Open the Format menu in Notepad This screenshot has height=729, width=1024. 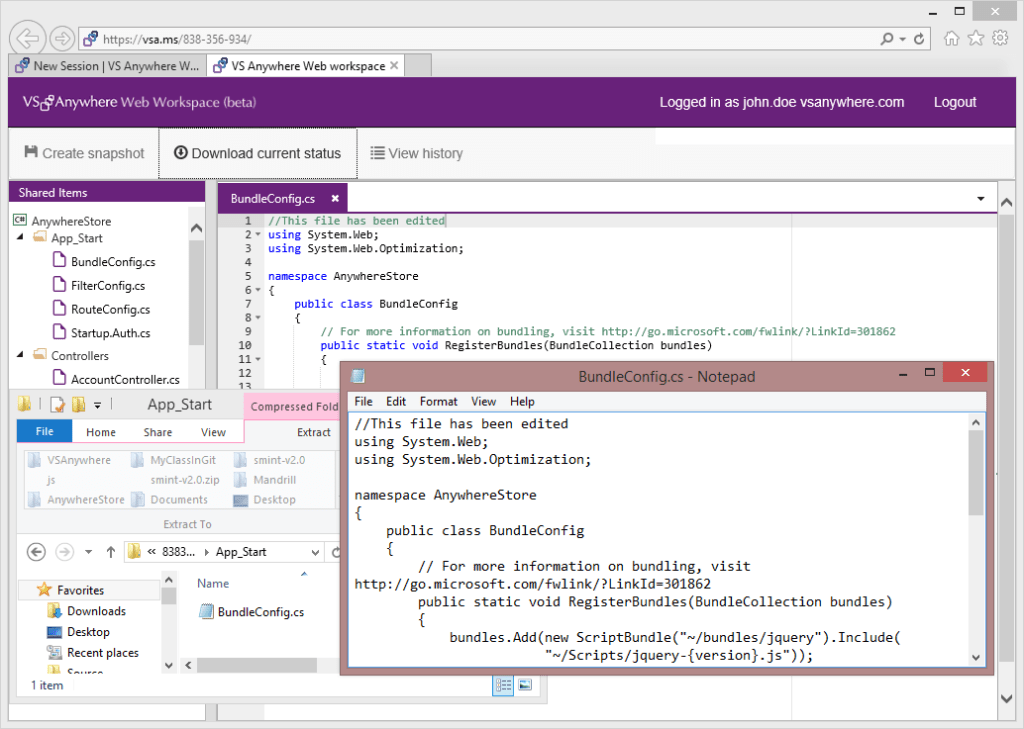pos(438,401)
